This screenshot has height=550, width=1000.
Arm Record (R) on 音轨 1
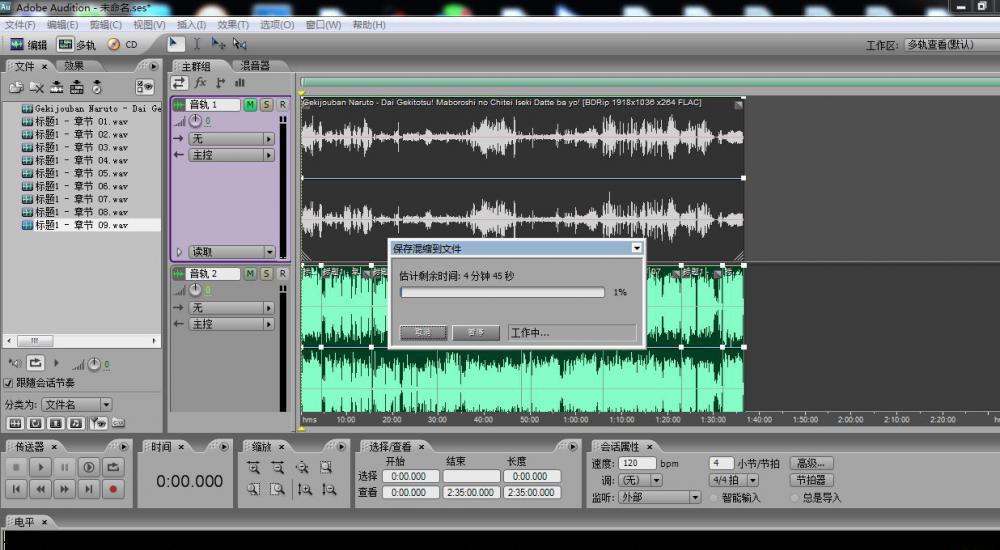pos(282,105)
